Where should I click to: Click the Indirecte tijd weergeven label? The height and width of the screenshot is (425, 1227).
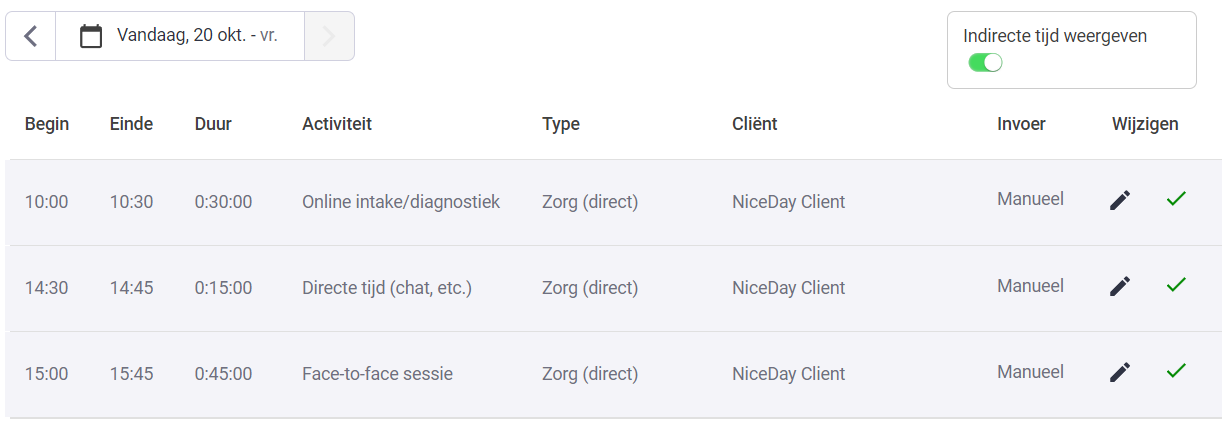[1055, 36]
